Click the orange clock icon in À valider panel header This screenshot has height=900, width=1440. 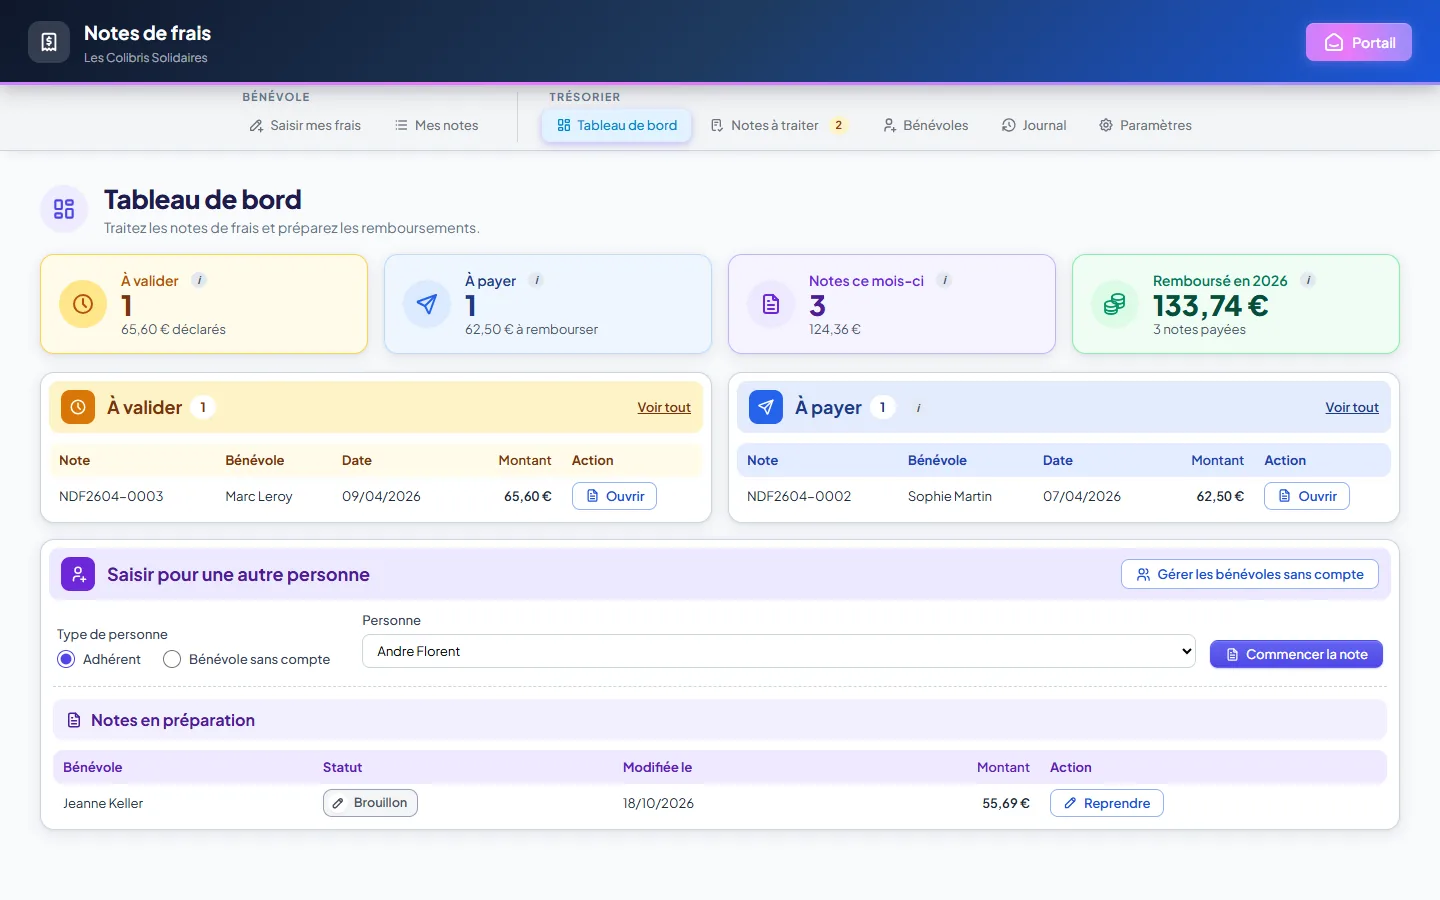click(78, 407)
